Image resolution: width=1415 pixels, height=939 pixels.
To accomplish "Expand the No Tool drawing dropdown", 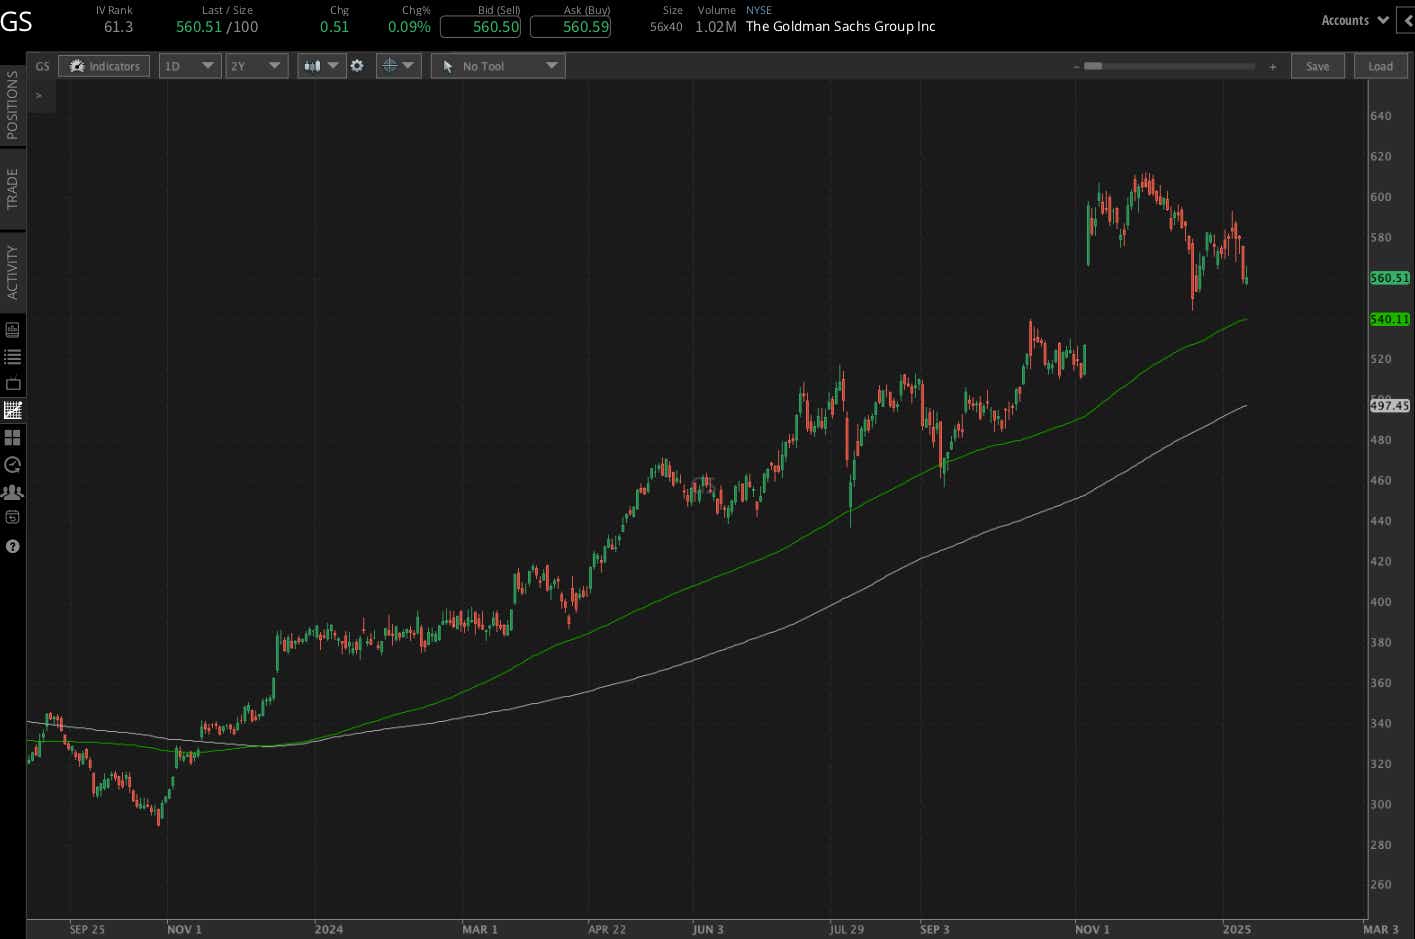I will (498, 65).
